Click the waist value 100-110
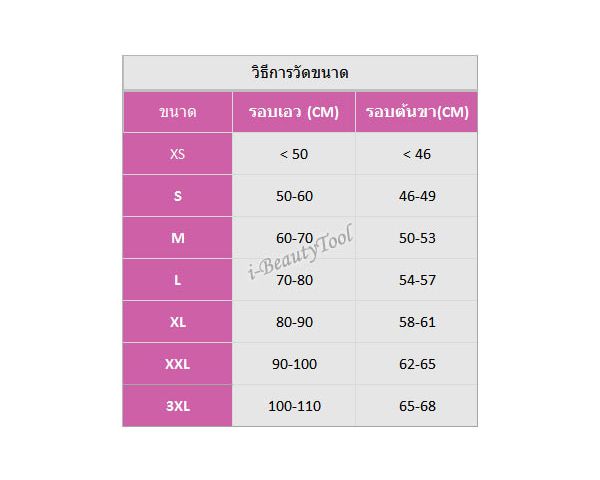 [294, 406]
